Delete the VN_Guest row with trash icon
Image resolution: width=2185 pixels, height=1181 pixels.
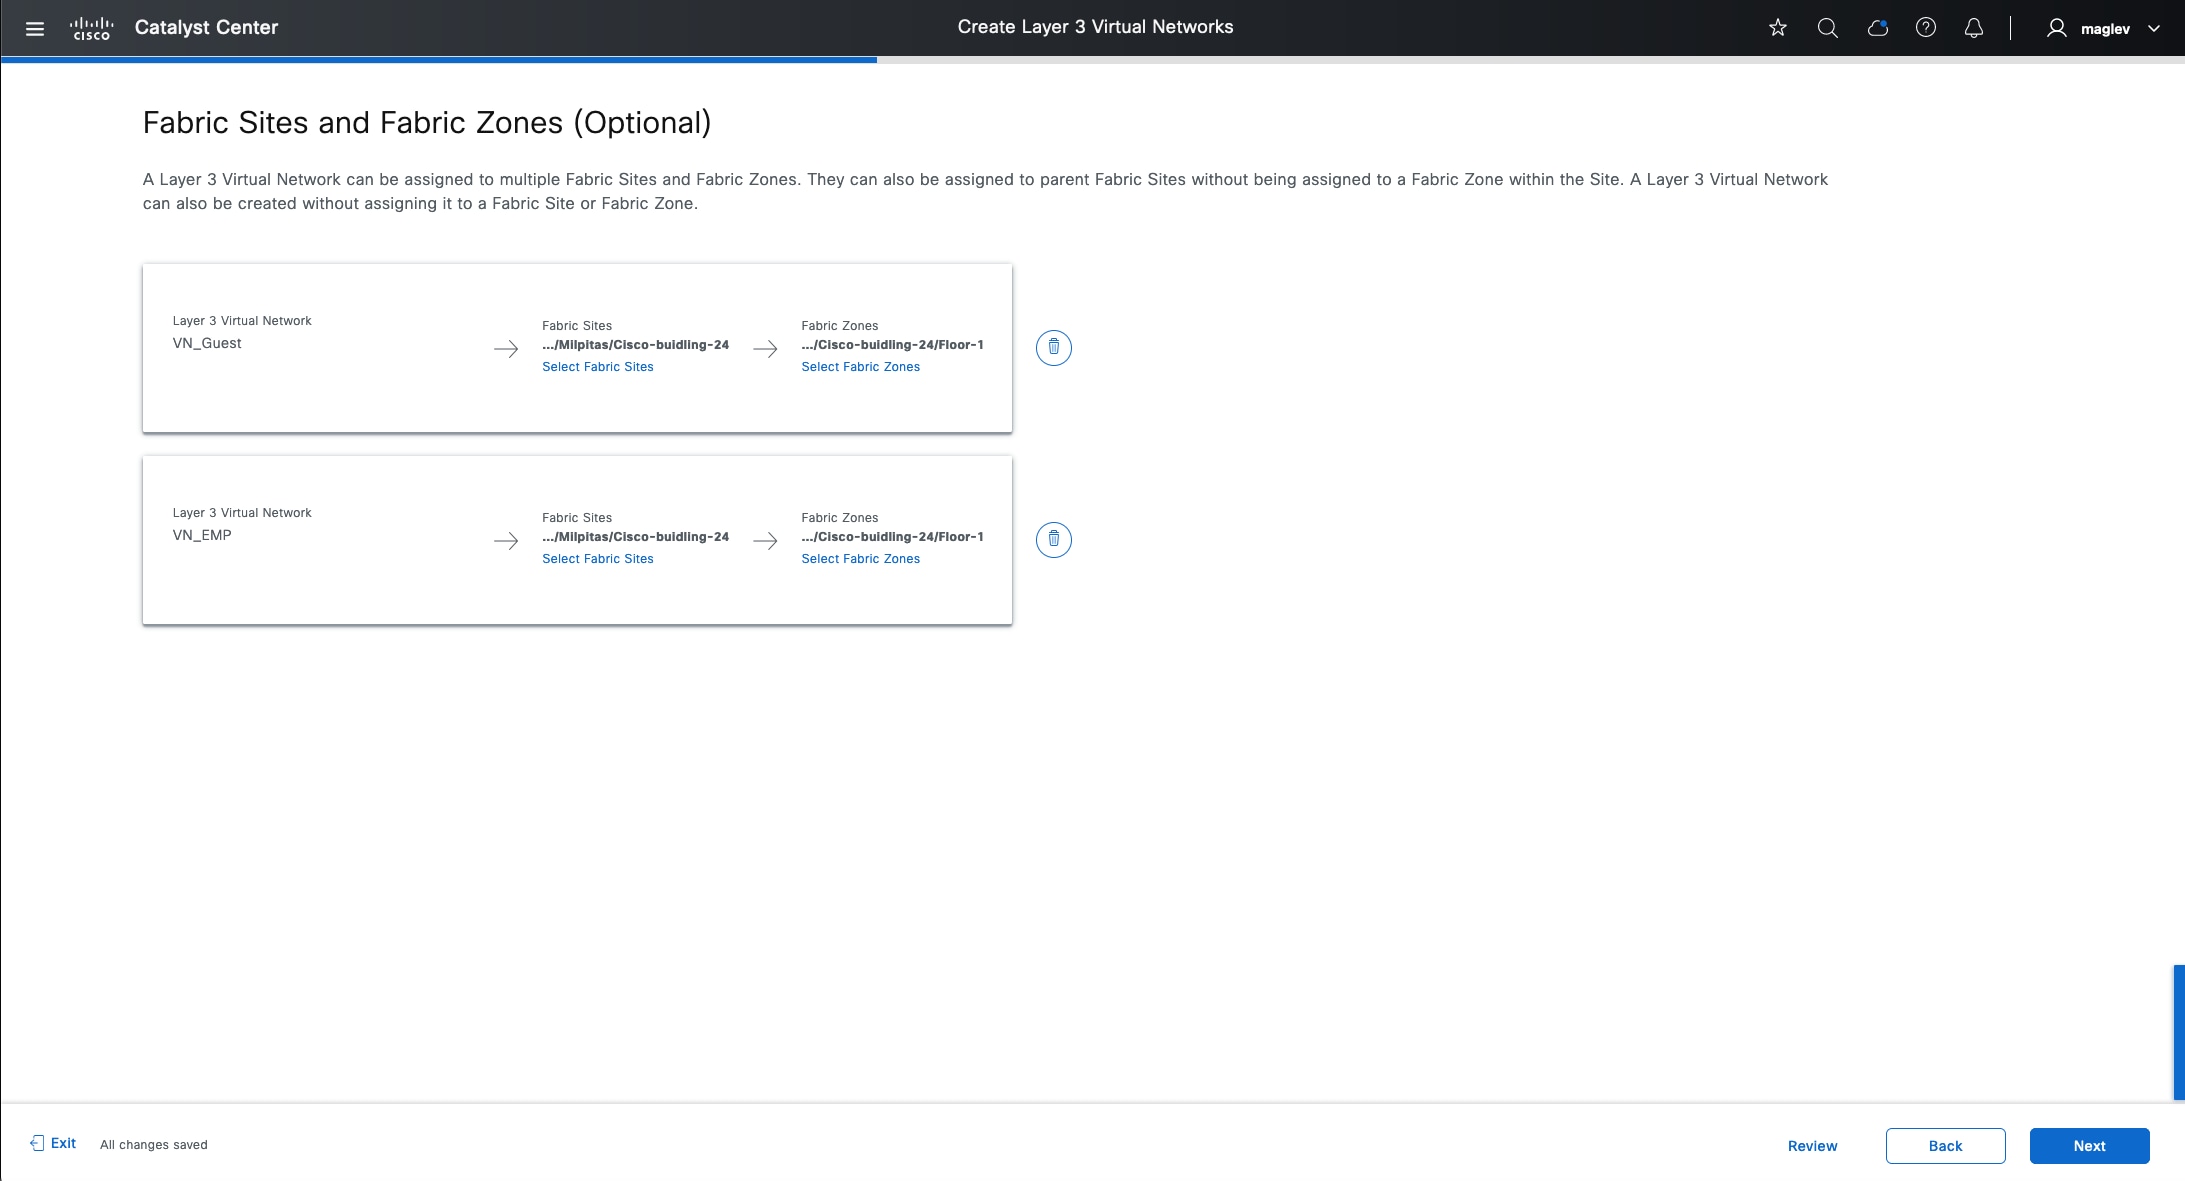(1053, 348)
